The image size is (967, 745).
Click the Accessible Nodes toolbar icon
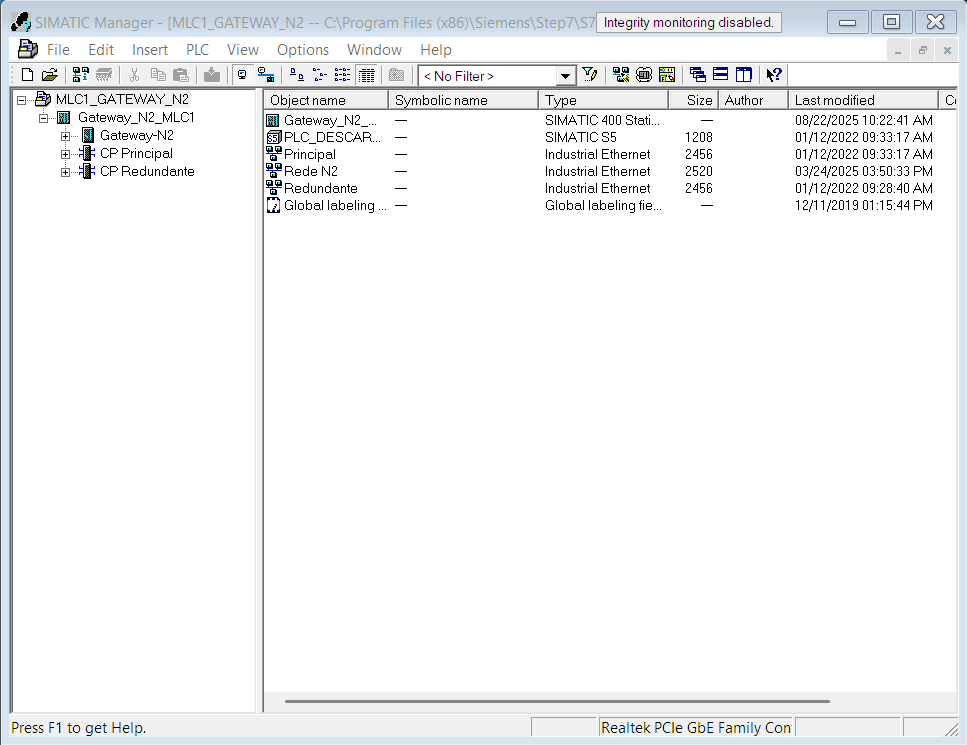point(80,75)
